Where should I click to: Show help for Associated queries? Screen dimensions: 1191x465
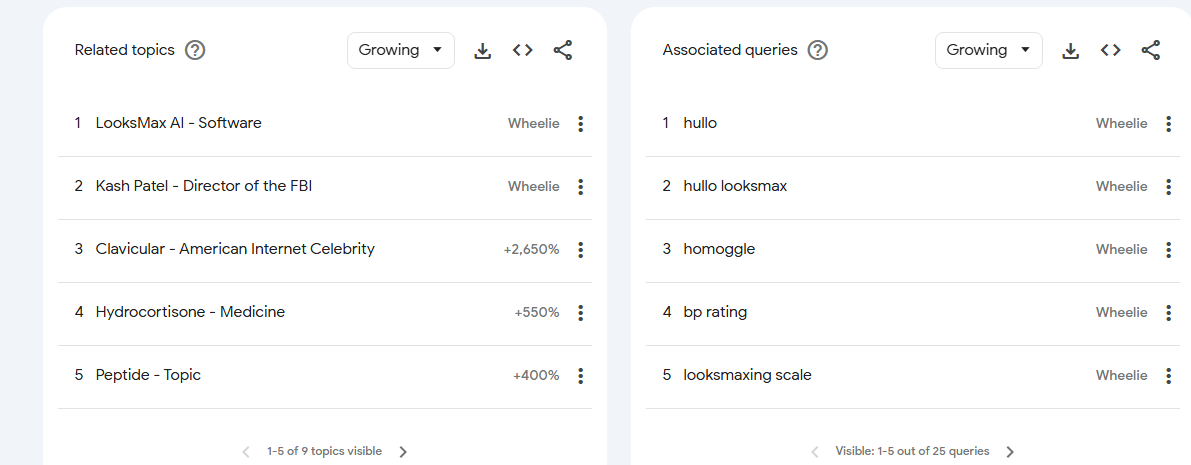pyautogui.click(x=817, y=50)
